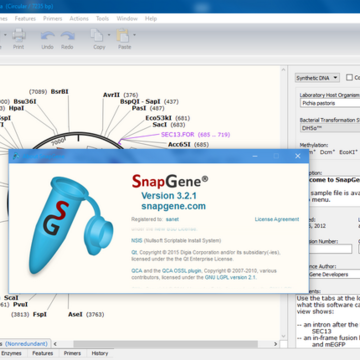This screenshot has height=360, width=360.
Task: Open the Window menu
Action: (127, 19)
